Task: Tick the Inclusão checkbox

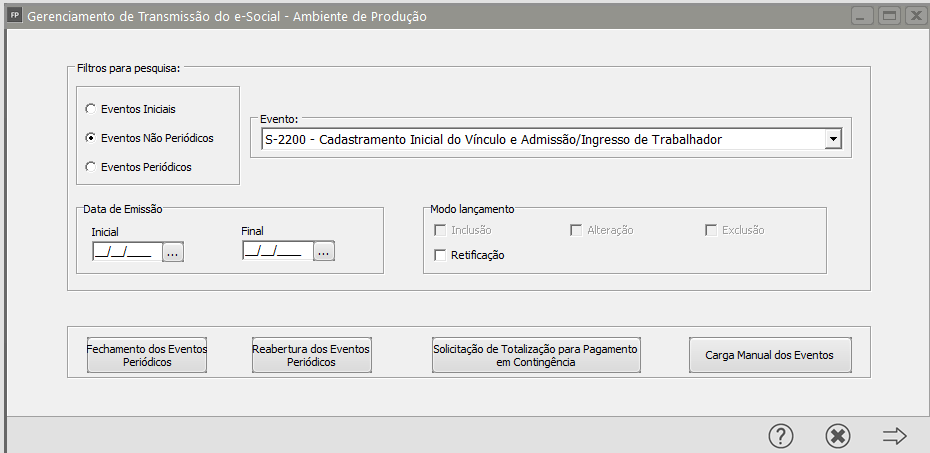Action: pos(440,230)
